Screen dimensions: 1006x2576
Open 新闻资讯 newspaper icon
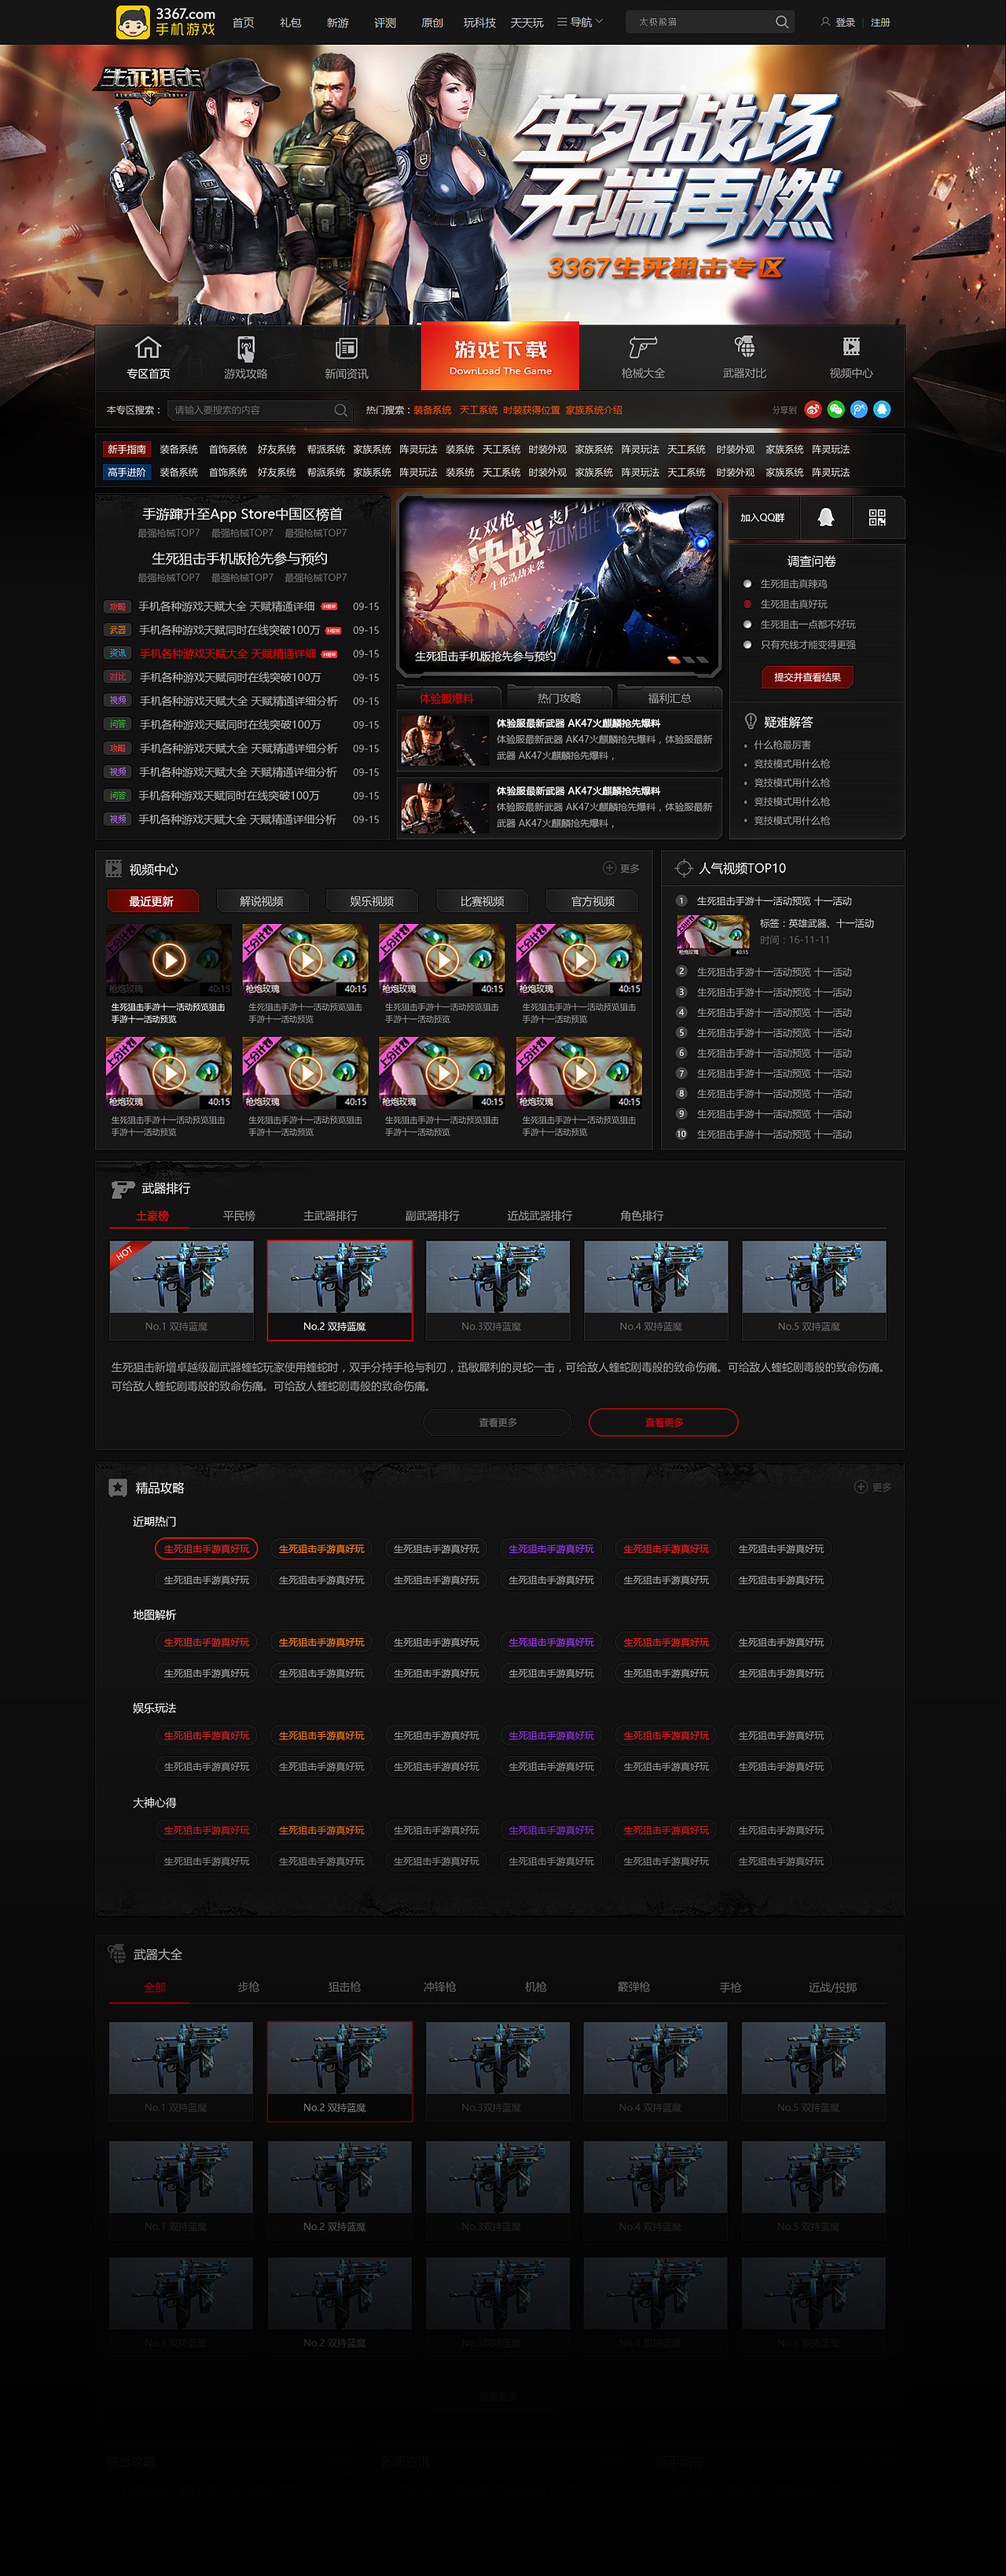346,348
